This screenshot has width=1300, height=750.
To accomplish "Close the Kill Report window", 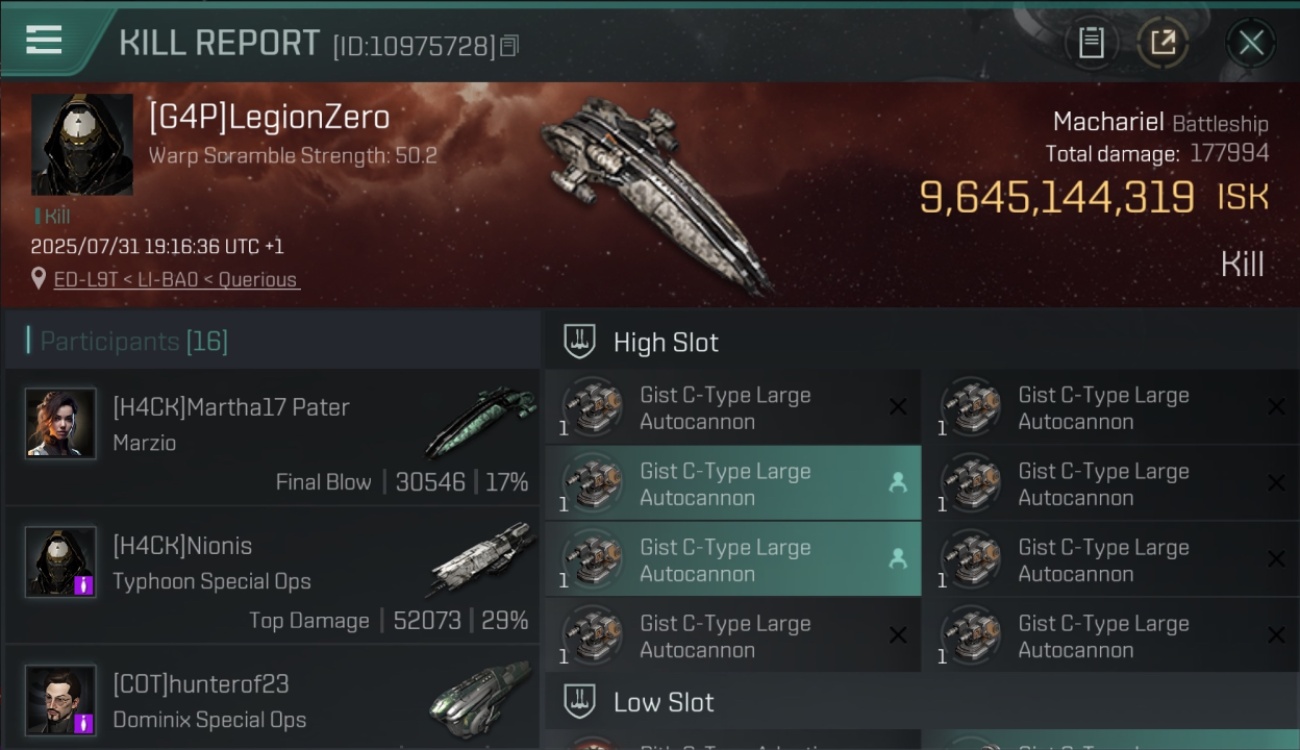I will 1251,43.
